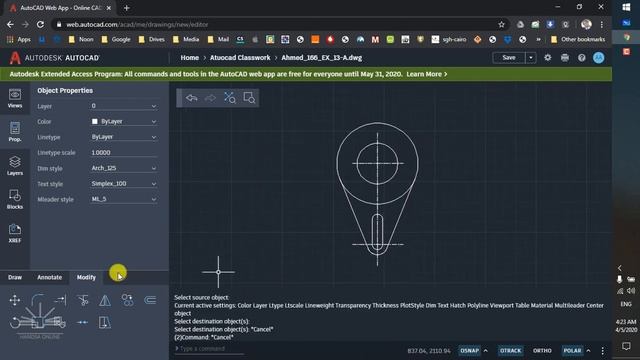Bookmark this page with star icon
Image resolution: width=640 pixels, height=360 pixels.
[501, 24]
